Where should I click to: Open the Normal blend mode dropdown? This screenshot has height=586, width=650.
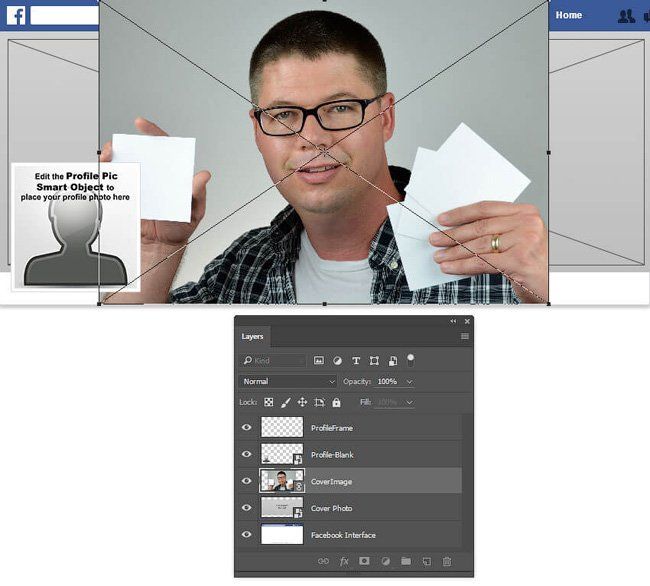click(x=289, y=381)
